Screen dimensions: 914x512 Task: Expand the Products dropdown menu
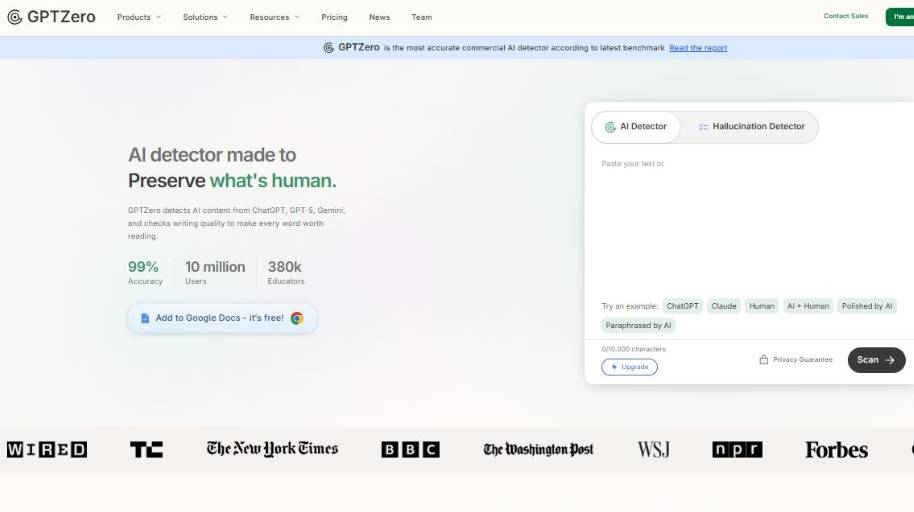click(139, 17)
